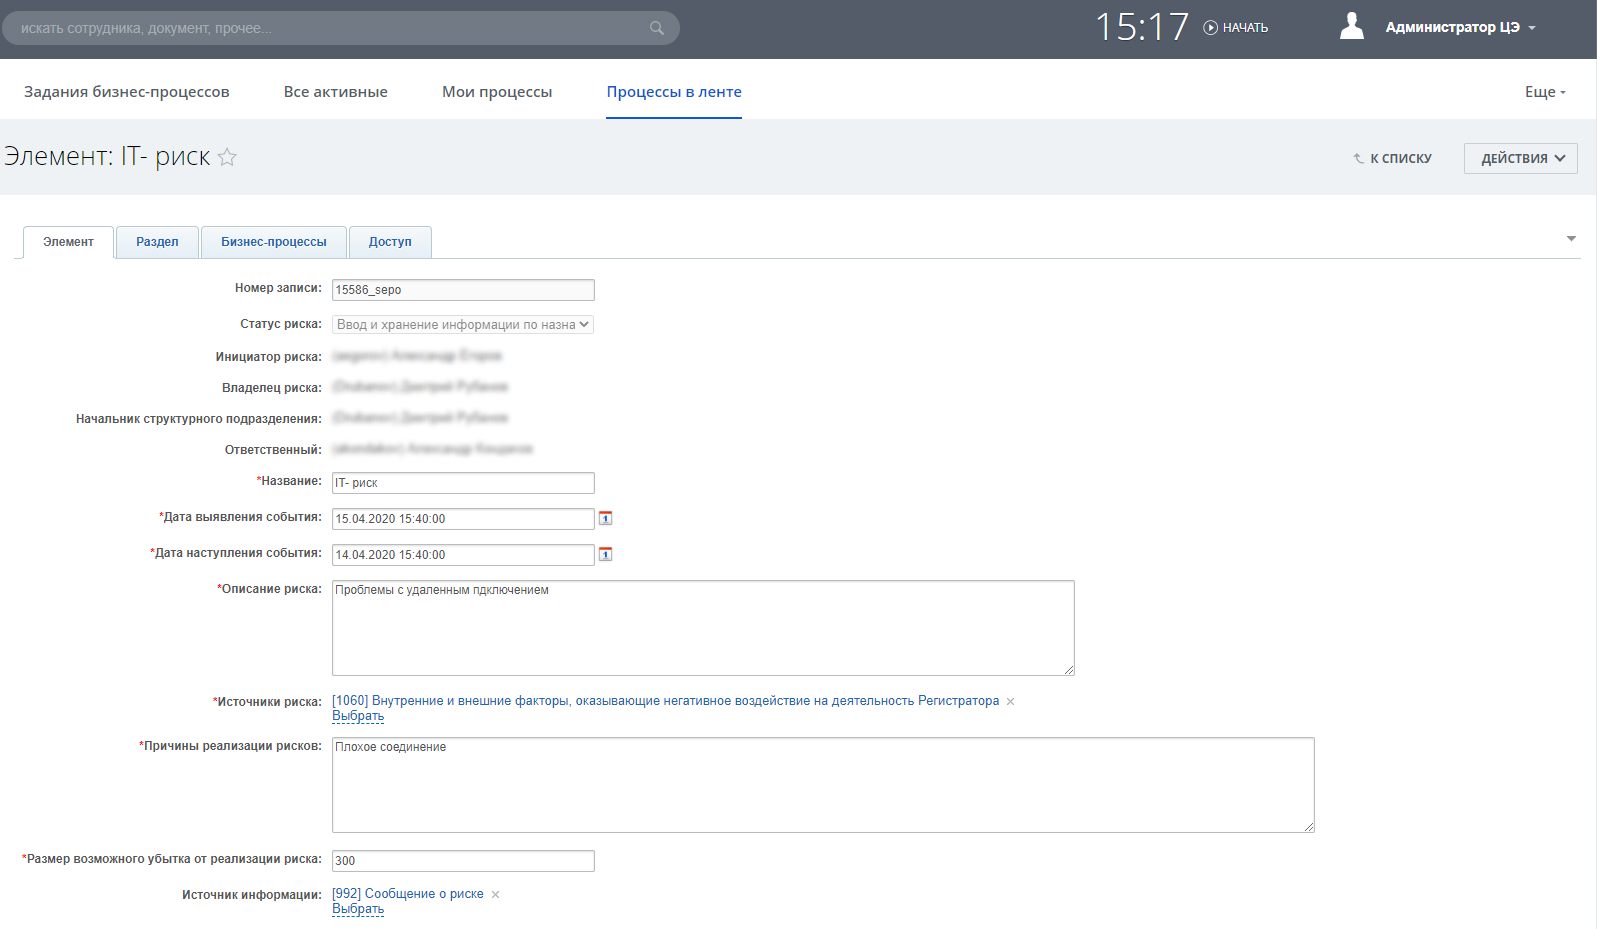Open the ДЕЙСТВИЯ dropdown menu
Viewport: 1597px width, 929px height.
pyautogui.click(x=1520, y=158)
